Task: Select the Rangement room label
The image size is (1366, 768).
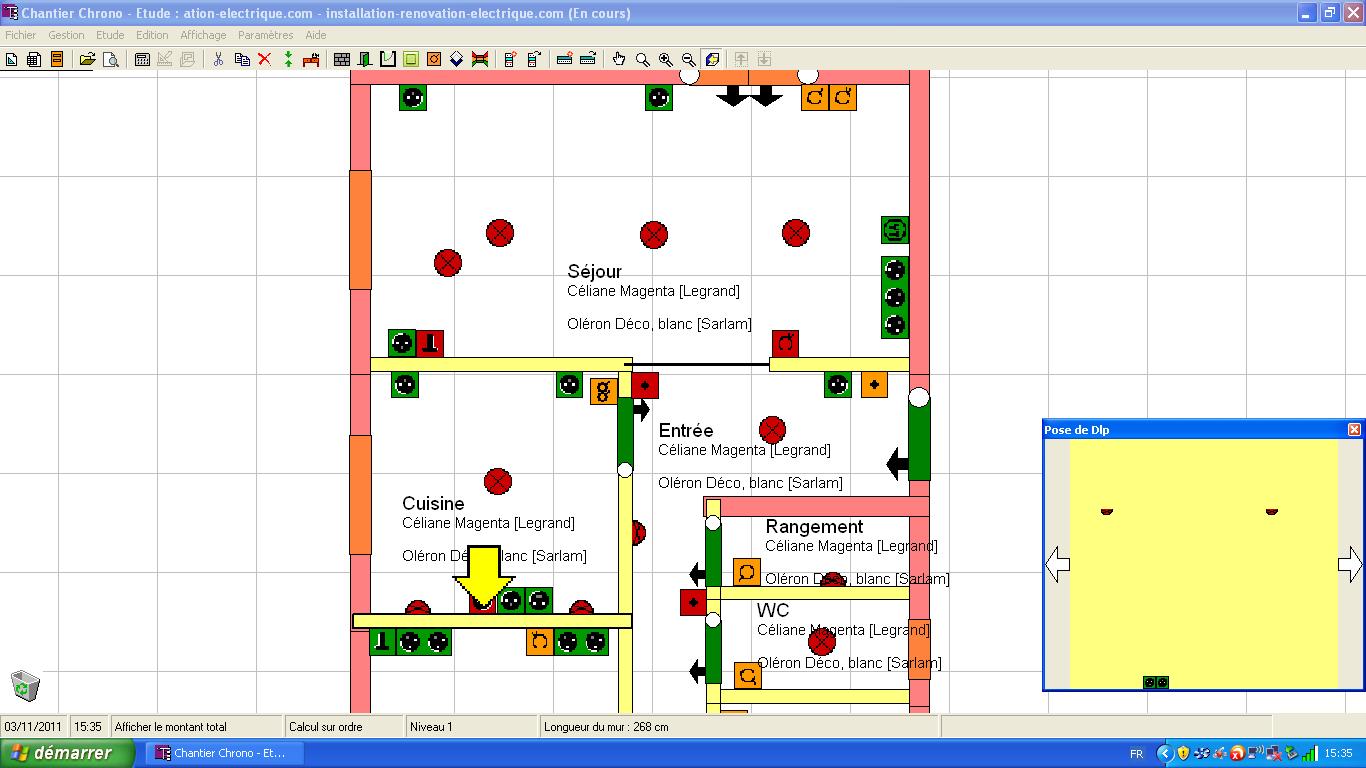Action: click(814, 526)
